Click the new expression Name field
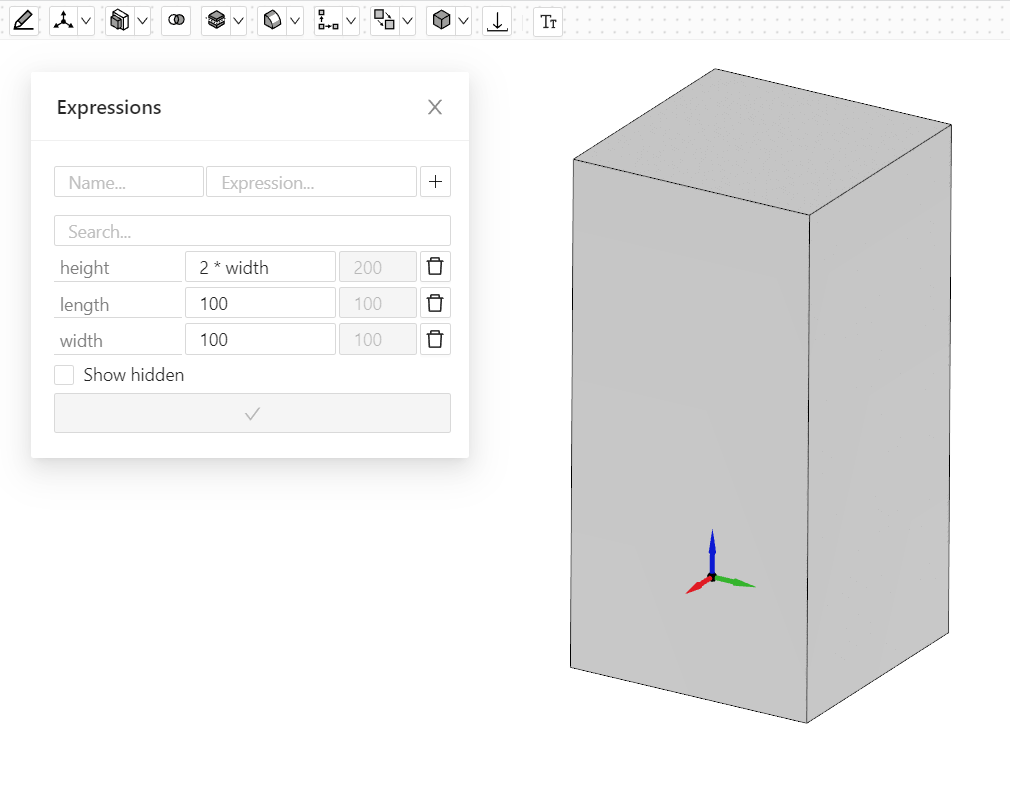The width and height of the screenshot is (1010, 792). (x=129, y=182)
